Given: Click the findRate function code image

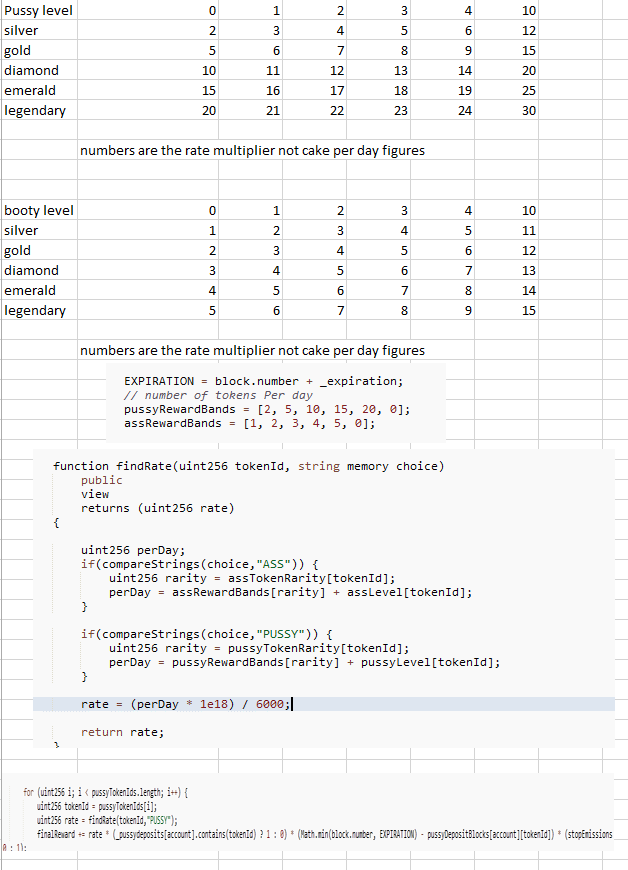Looking at the screenshot, I should pyautogui.click(x=324, y=598).
